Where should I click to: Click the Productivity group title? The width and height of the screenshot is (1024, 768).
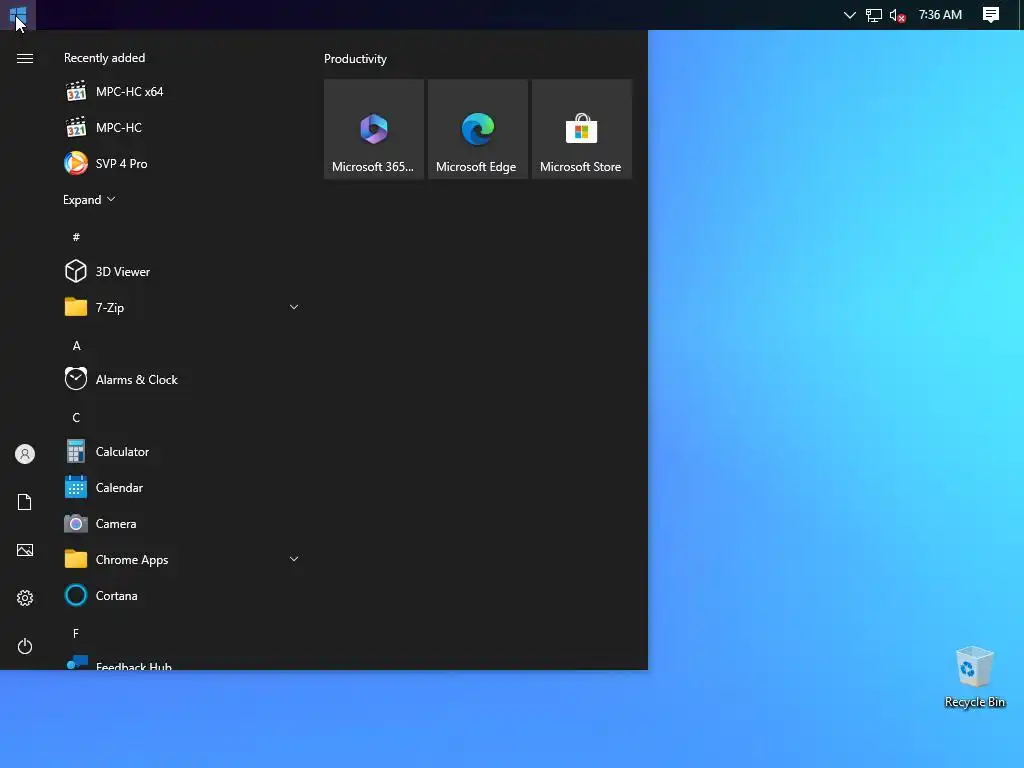tap(355, 59)
